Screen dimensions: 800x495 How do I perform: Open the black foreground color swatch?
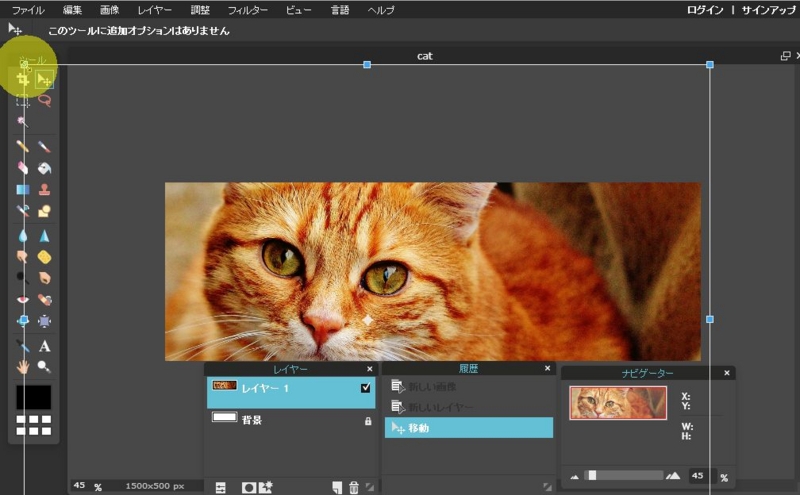click(x=33, y=397)
